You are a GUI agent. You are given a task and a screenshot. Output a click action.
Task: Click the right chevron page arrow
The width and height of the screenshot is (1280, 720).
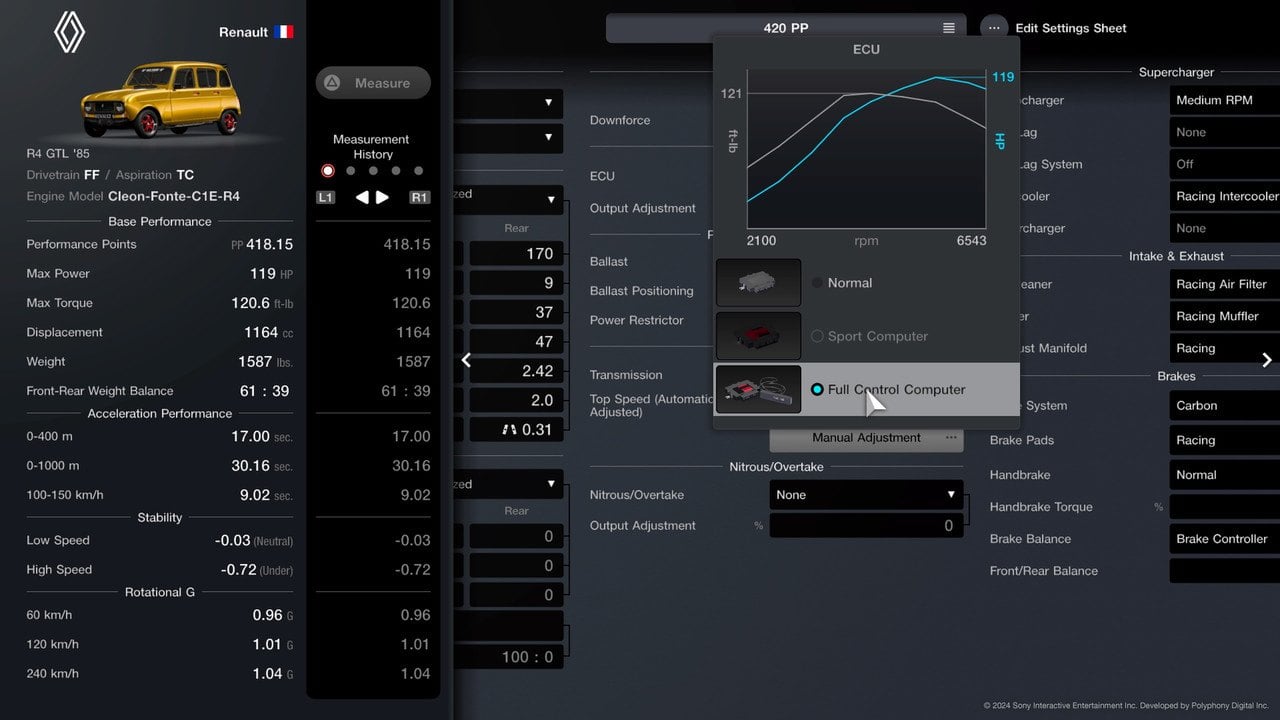tap(1267, 360)
